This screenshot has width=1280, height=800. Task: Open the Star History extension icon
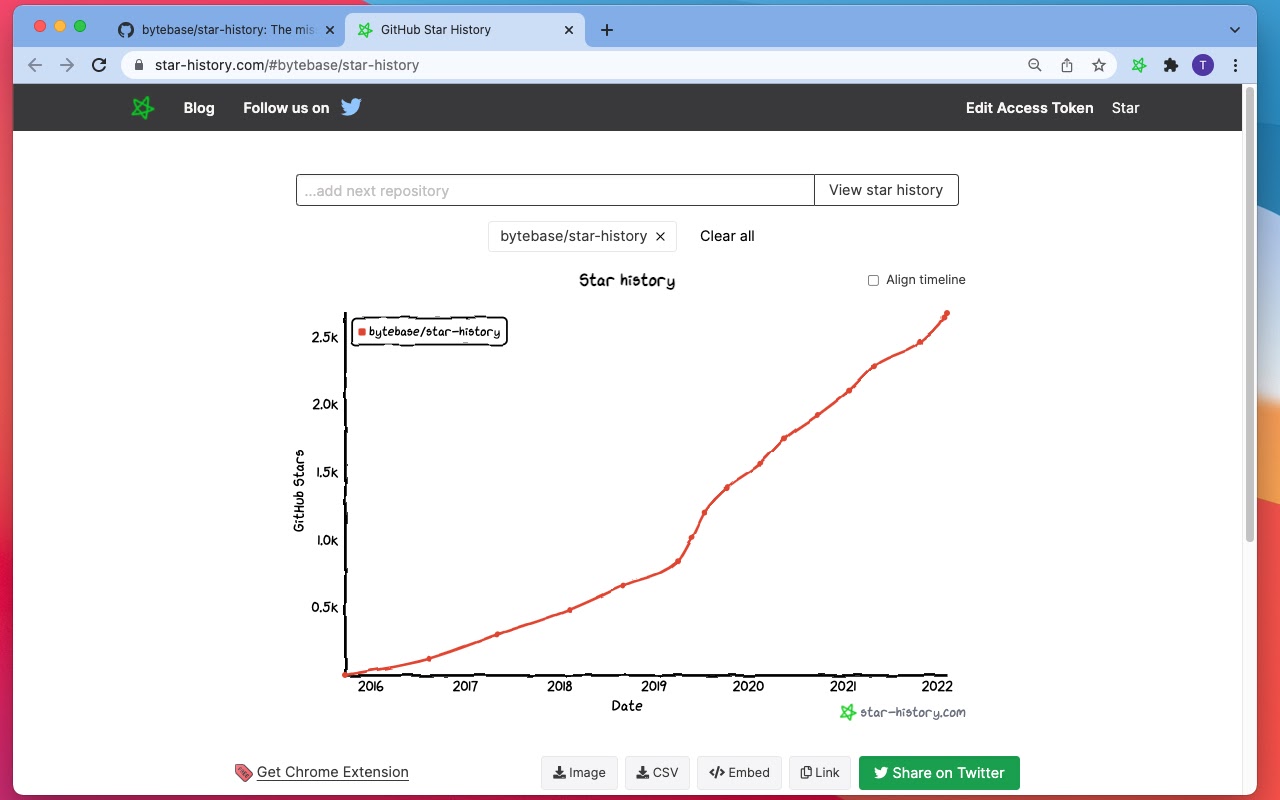coord(1139,65)
